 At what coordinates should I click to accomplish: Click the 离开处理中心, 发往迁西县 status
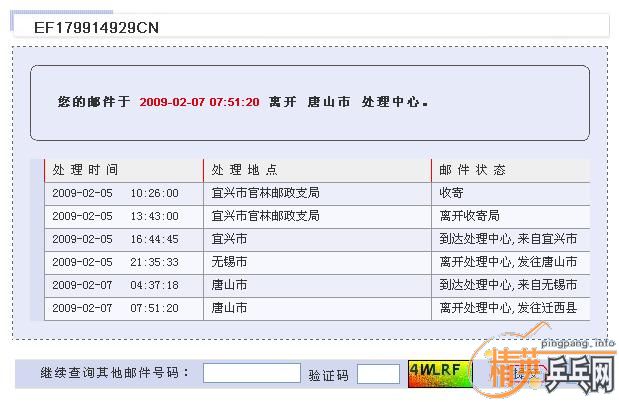[x=508, y=308]
